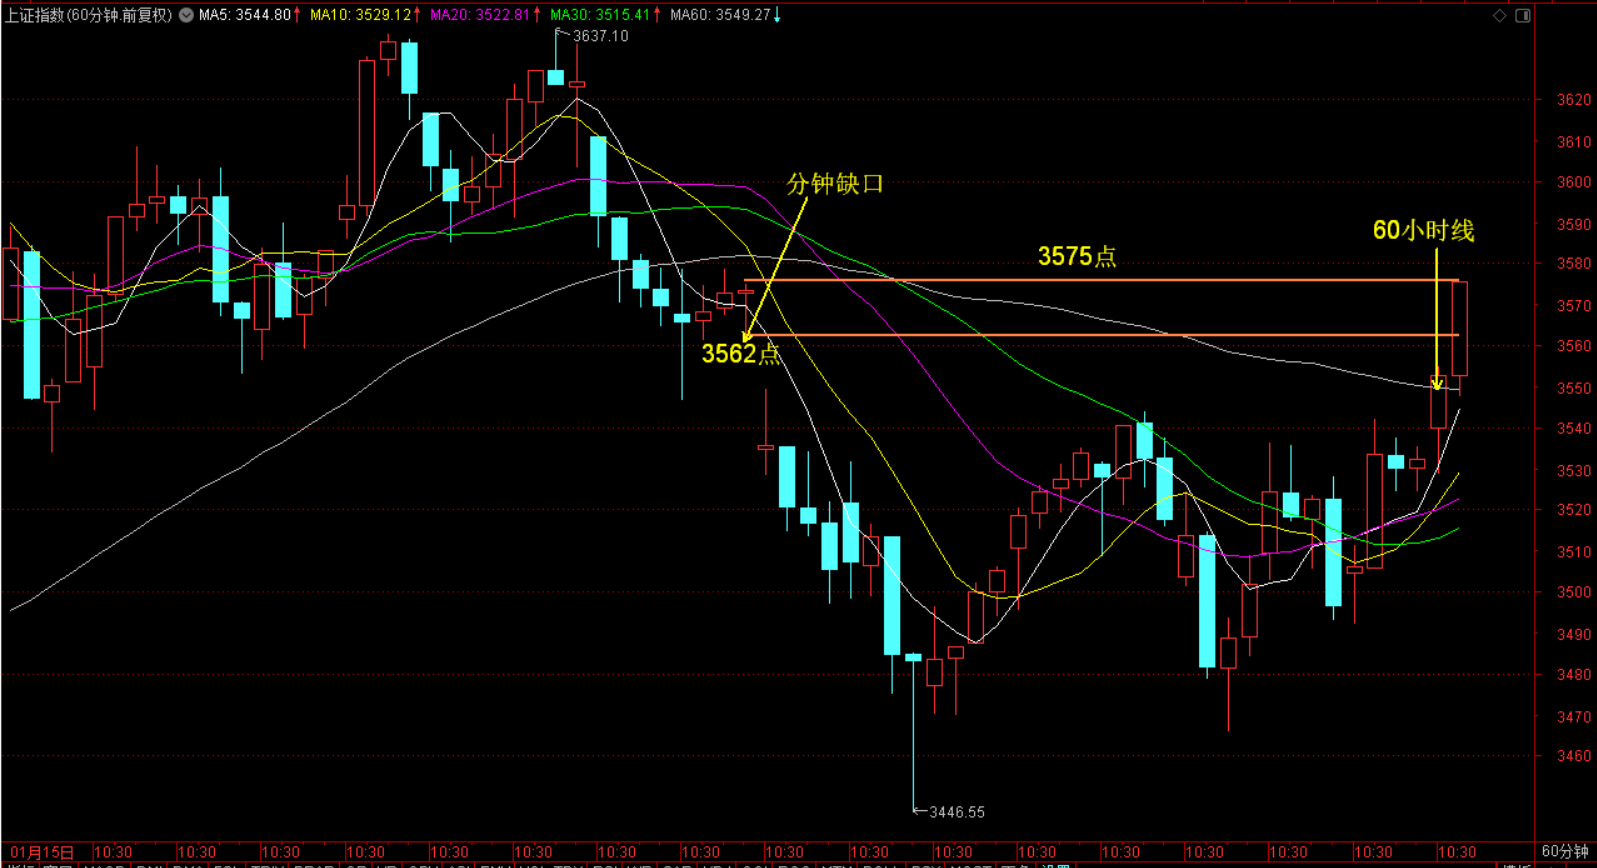Click the 3520 price axis label
1597x868 pixels.
tap(1574, 510)
